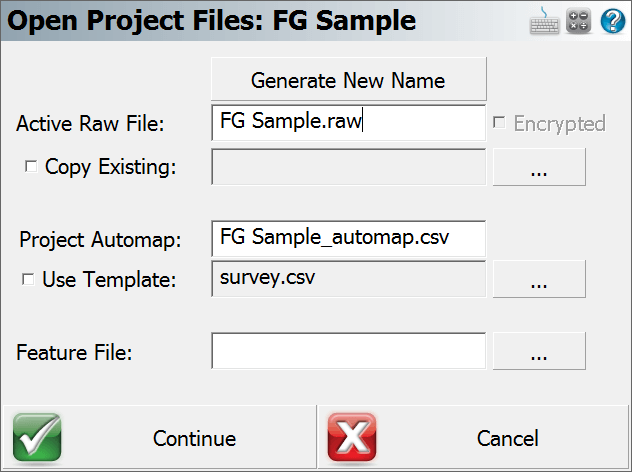The height and width of the screenshot is (472, 632).
Task: Open the Feature File browse button
Action: 539,351
